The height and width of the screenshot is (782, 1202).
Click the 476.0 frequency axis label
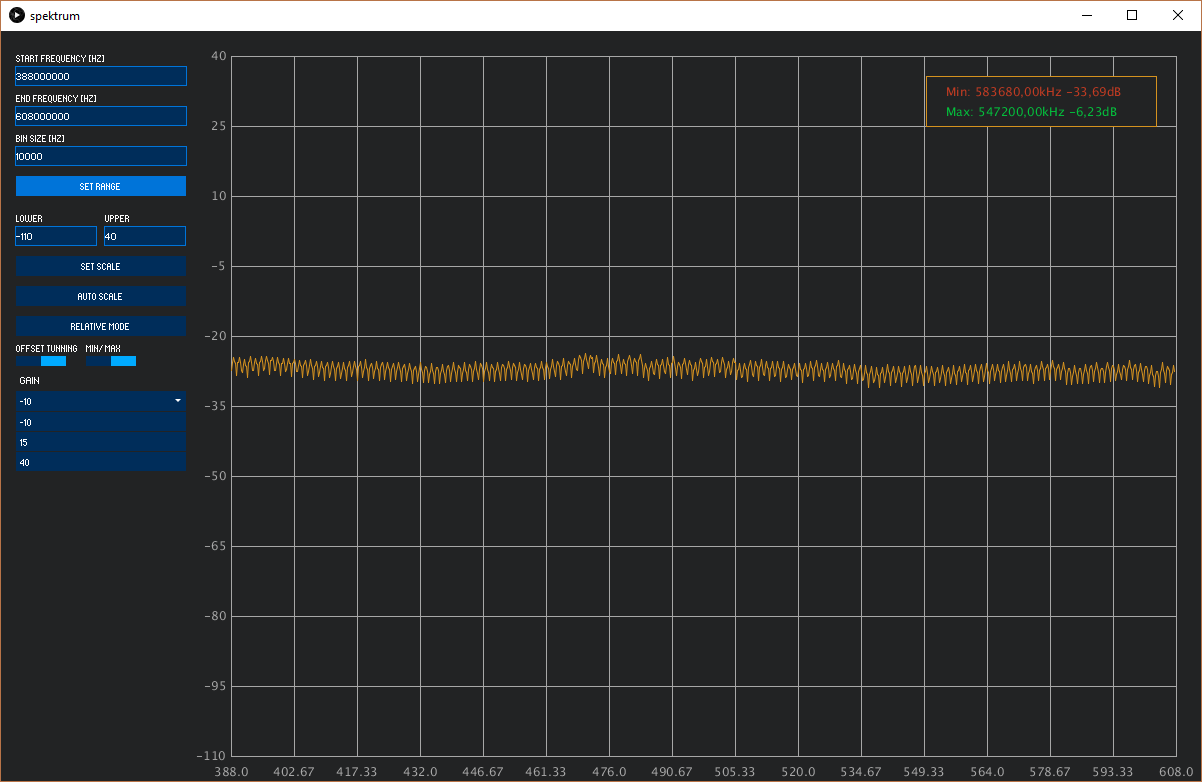[609, 772]
